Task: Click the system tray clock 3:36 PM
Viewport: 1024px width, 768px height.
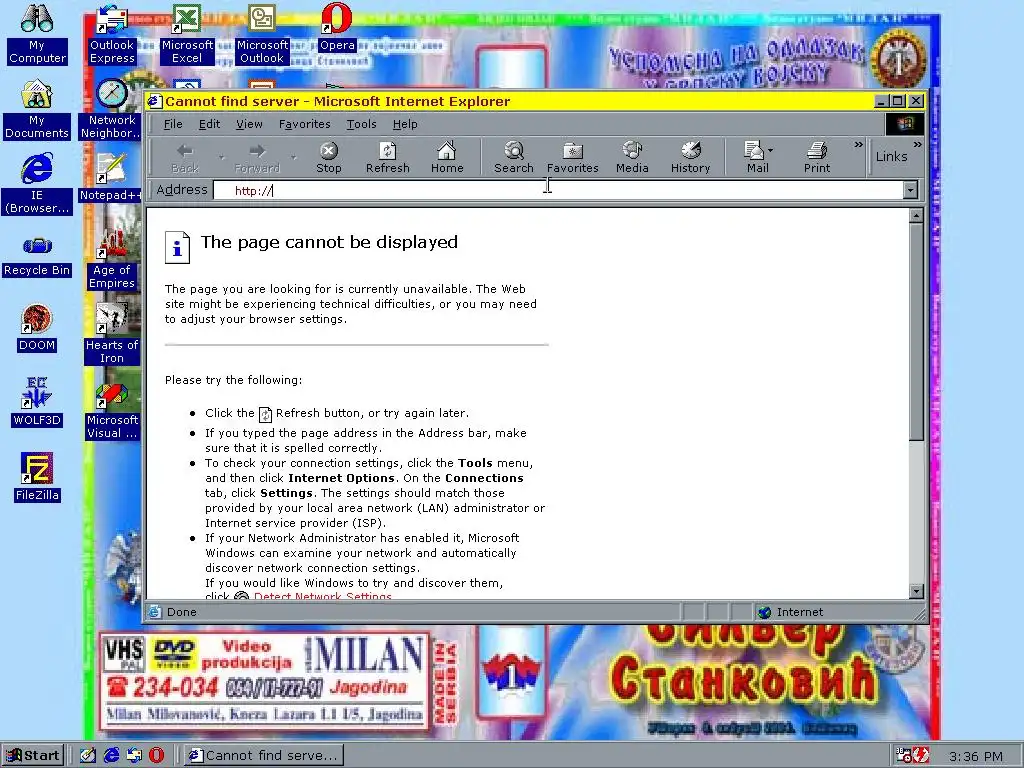Action: (976, 756)
